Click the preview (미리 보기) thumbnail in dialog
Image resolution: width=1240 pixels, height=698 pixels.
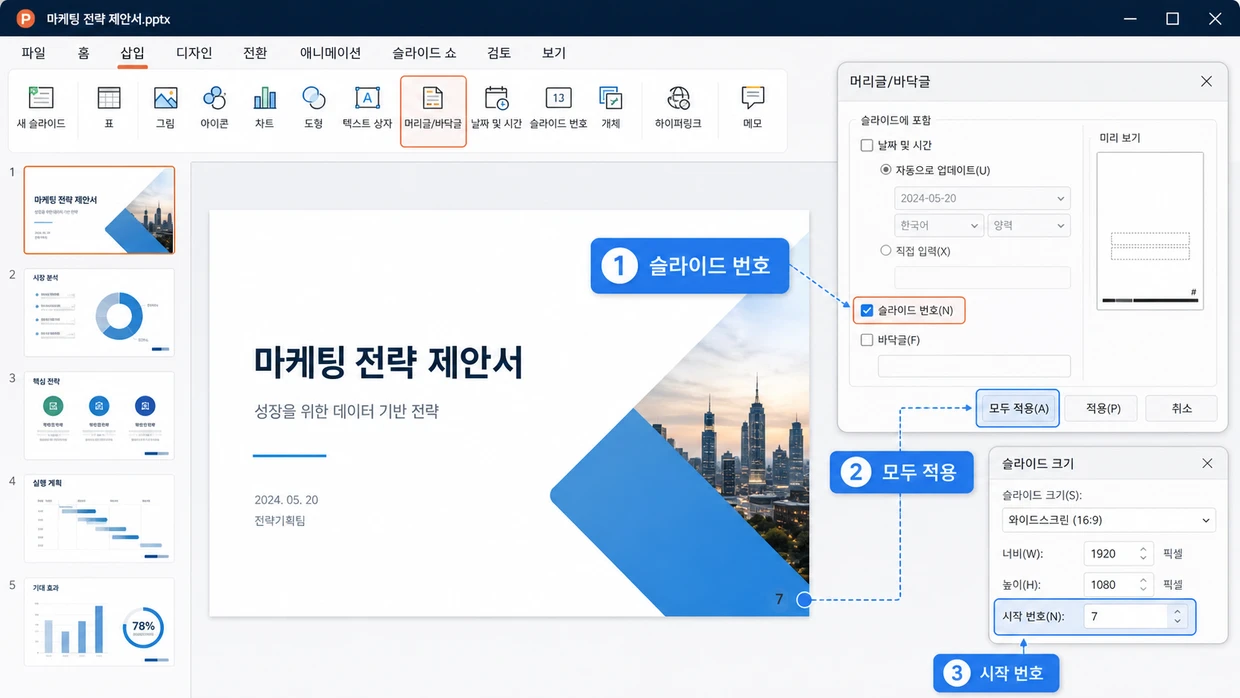point(1150,231)
